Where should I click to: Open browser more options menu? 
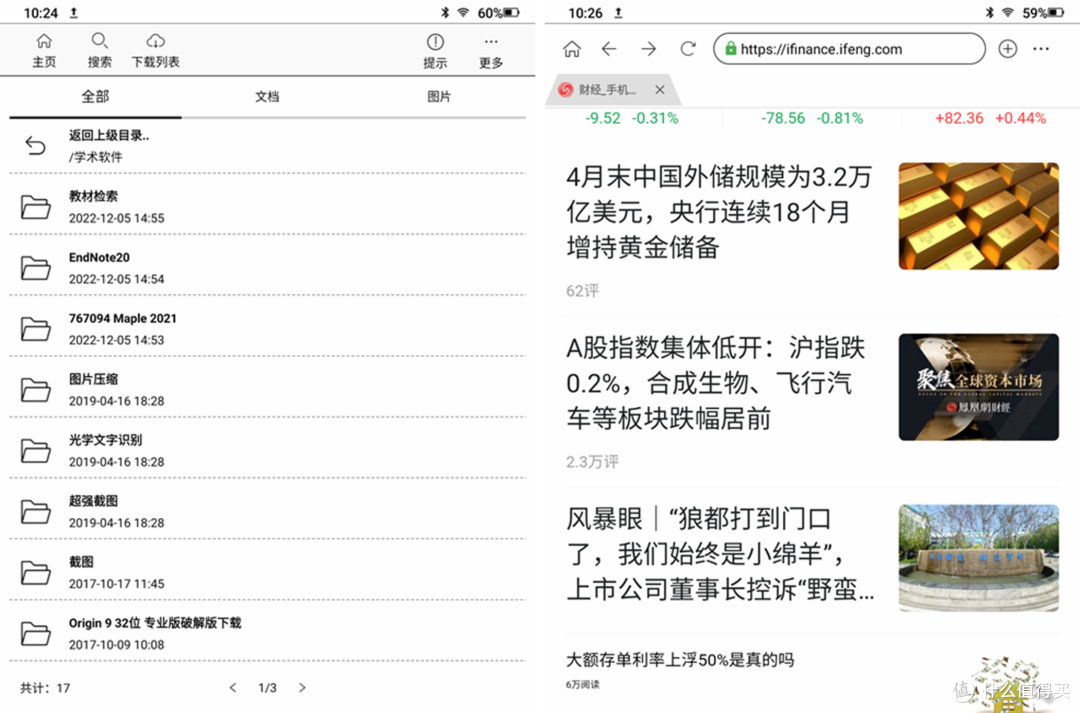pos(1041,49)
